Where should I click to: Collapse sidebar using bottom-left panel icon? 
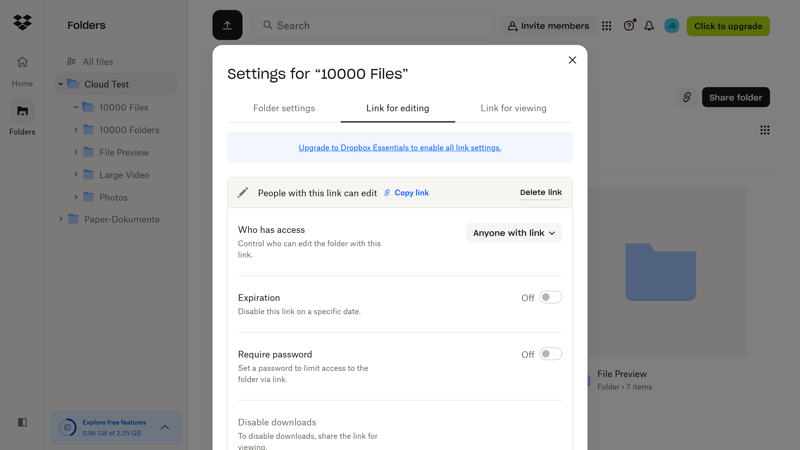22,422
